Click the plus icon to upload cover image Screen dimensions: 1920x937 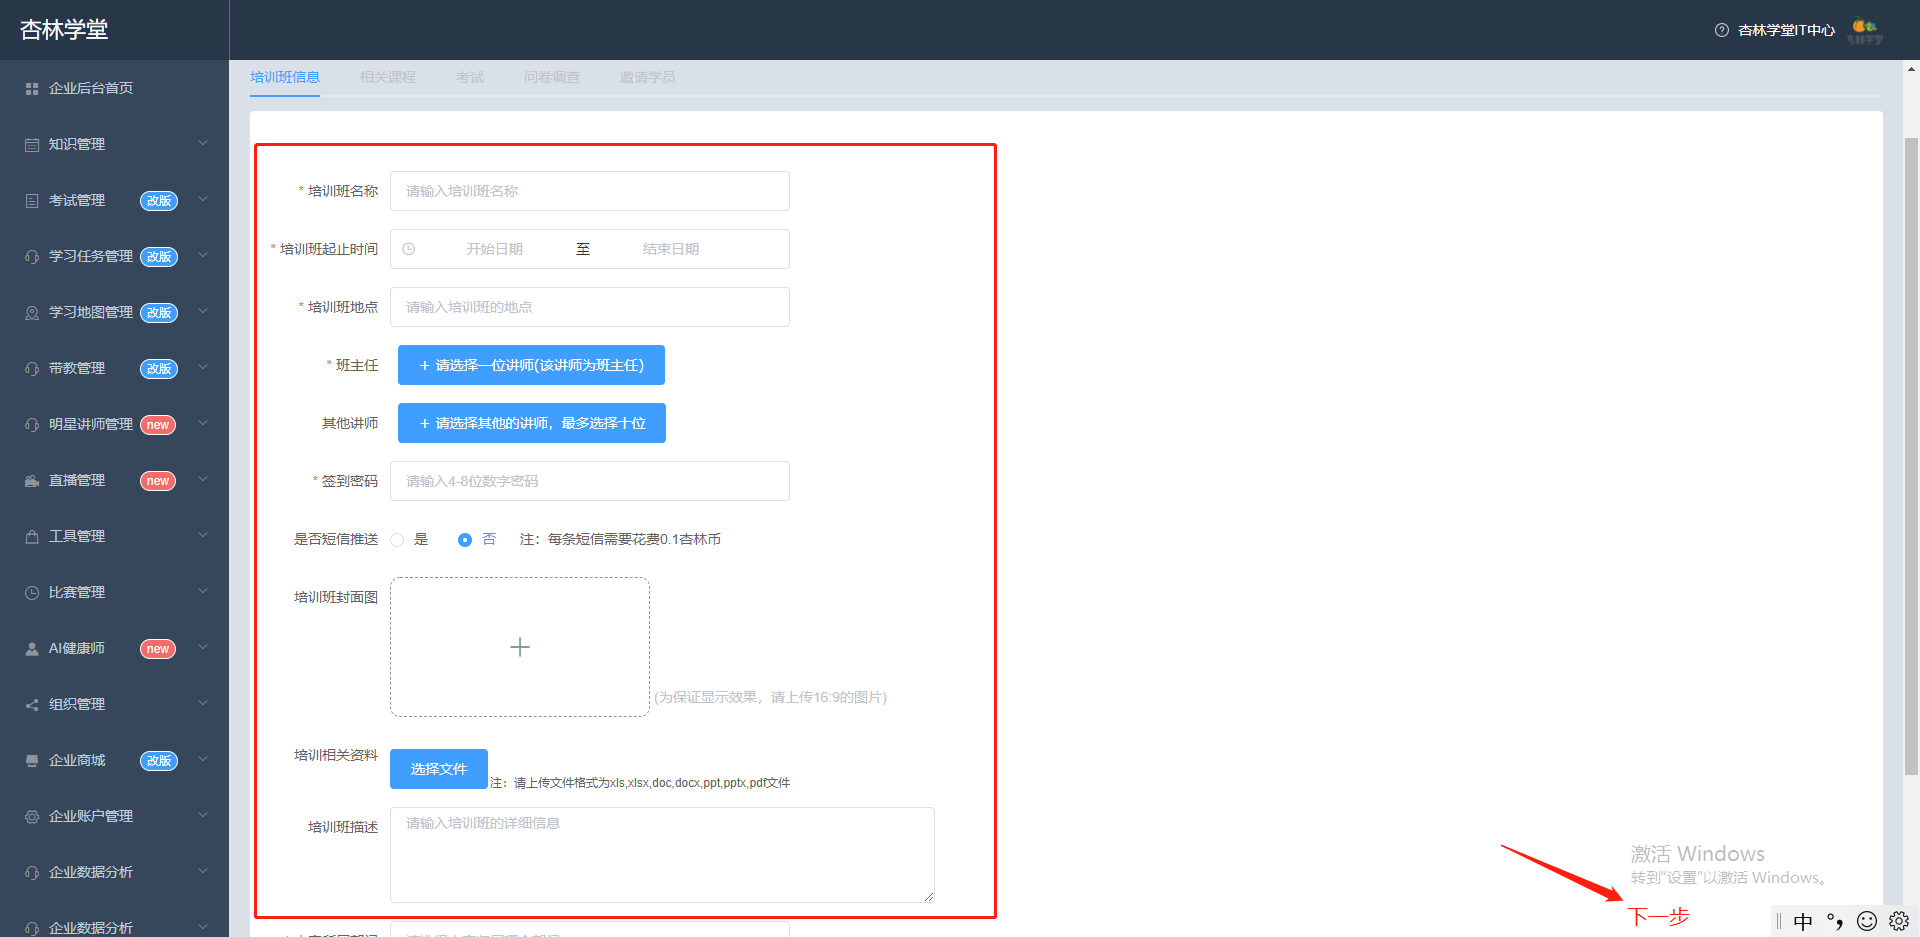[x=520, y=647]
